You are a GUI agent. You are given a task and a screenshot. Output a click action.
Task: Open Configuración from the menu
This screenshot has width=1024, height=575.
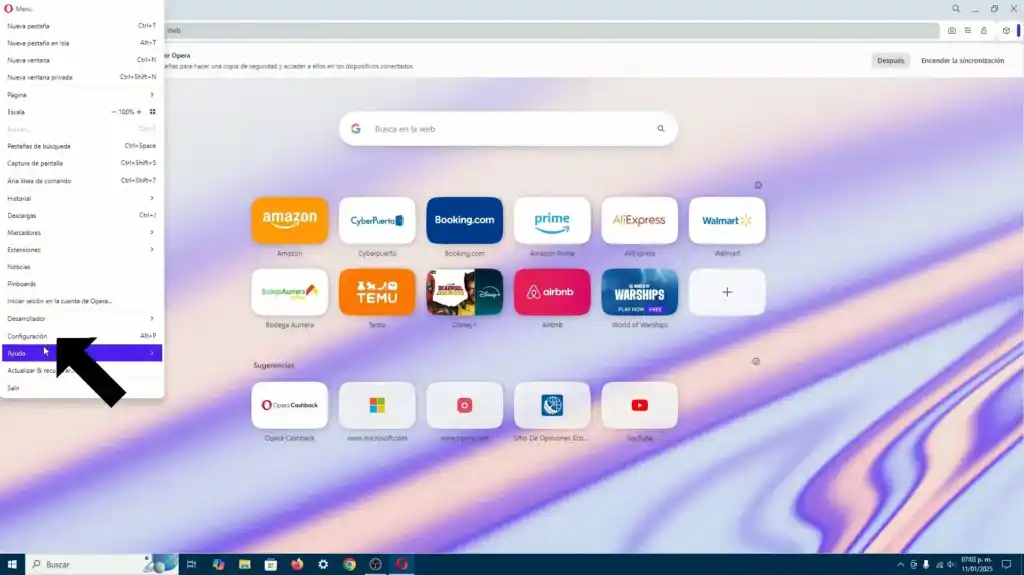coord(82,336)
